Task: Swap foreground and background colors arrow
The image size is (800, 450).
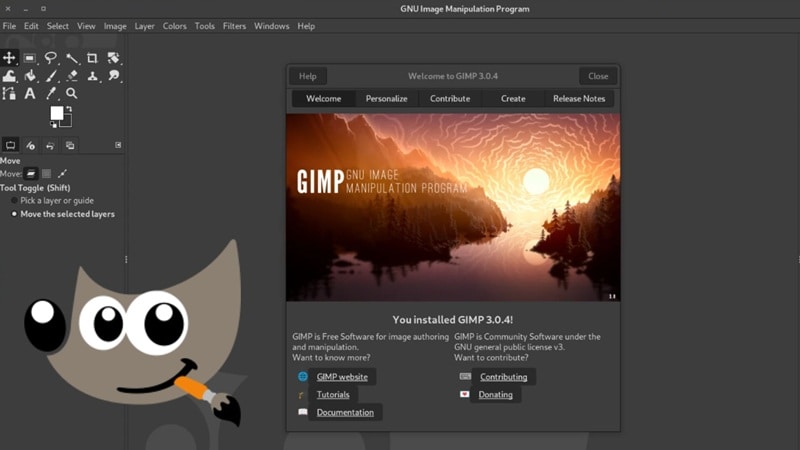Action: coord(69,109)
